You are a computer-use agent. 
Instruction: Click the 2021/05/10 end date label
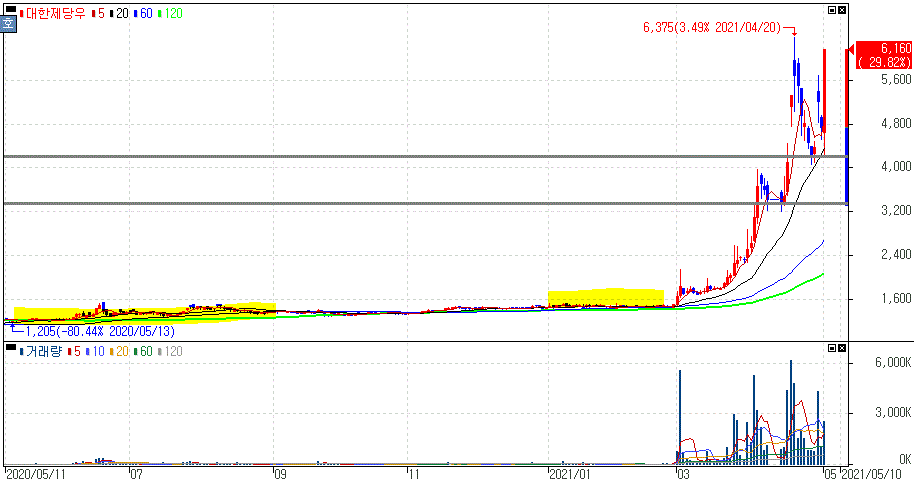coord(871,474)
